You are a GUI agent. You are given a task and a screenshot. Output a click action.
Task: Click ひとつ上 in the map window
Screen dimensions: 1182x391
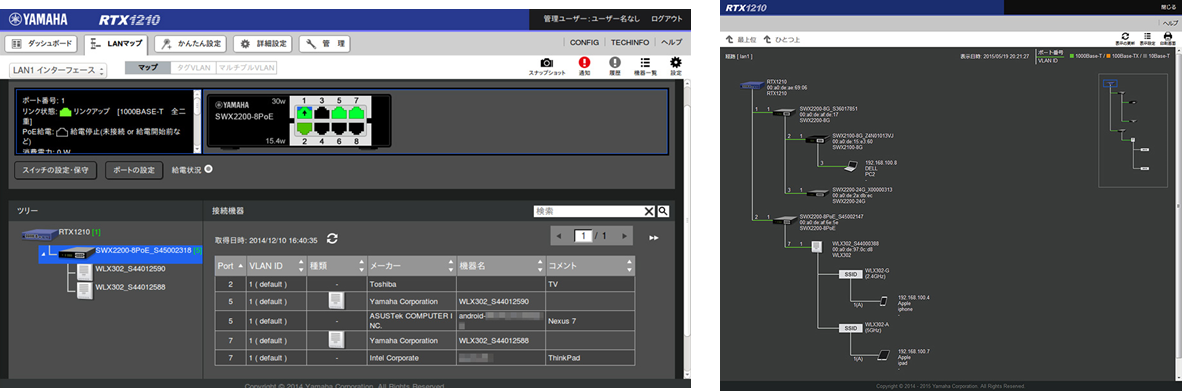click(782, 38)
